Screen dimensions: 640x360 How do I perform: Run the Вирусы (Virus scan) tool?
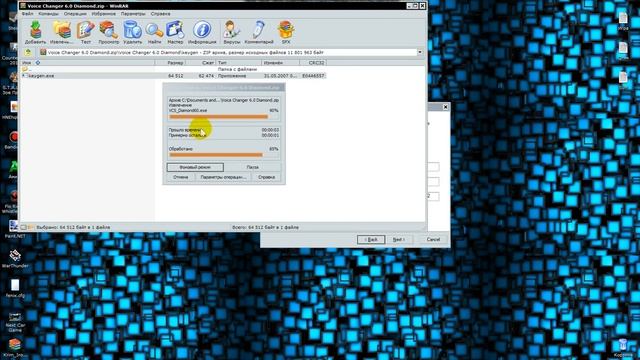coord(232,32)
